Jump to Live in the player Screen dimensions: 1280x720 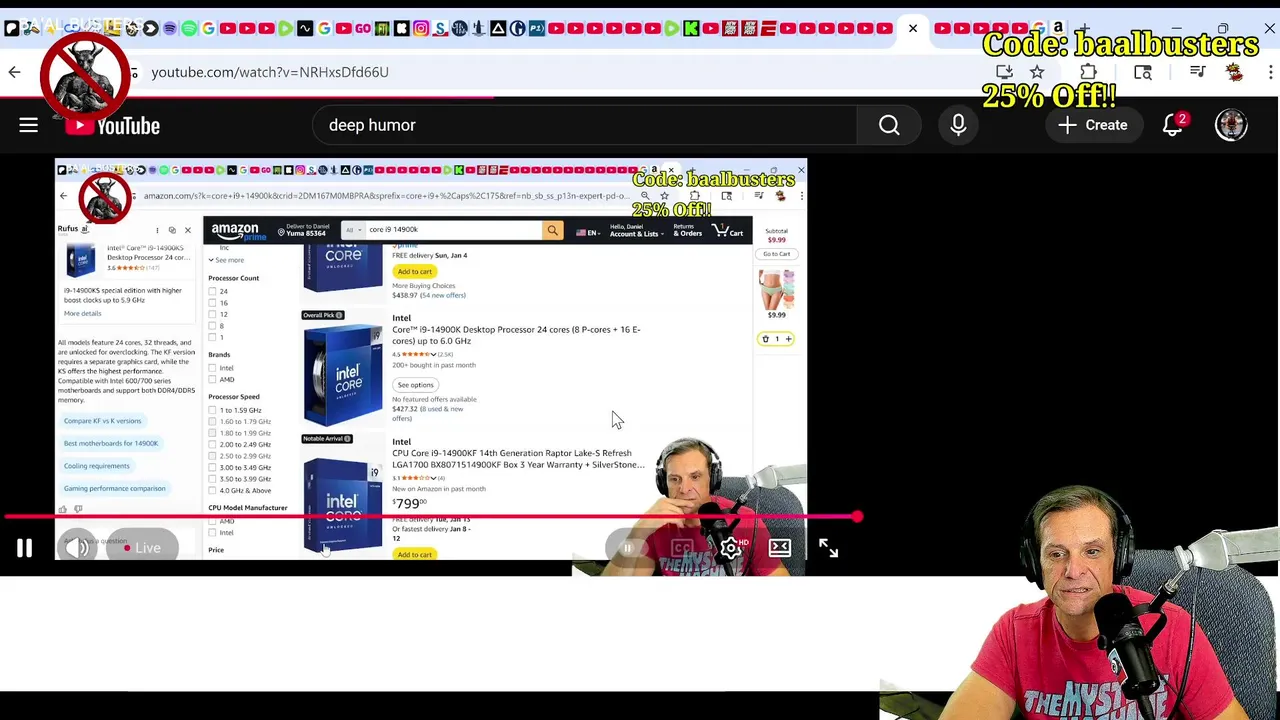141,548
